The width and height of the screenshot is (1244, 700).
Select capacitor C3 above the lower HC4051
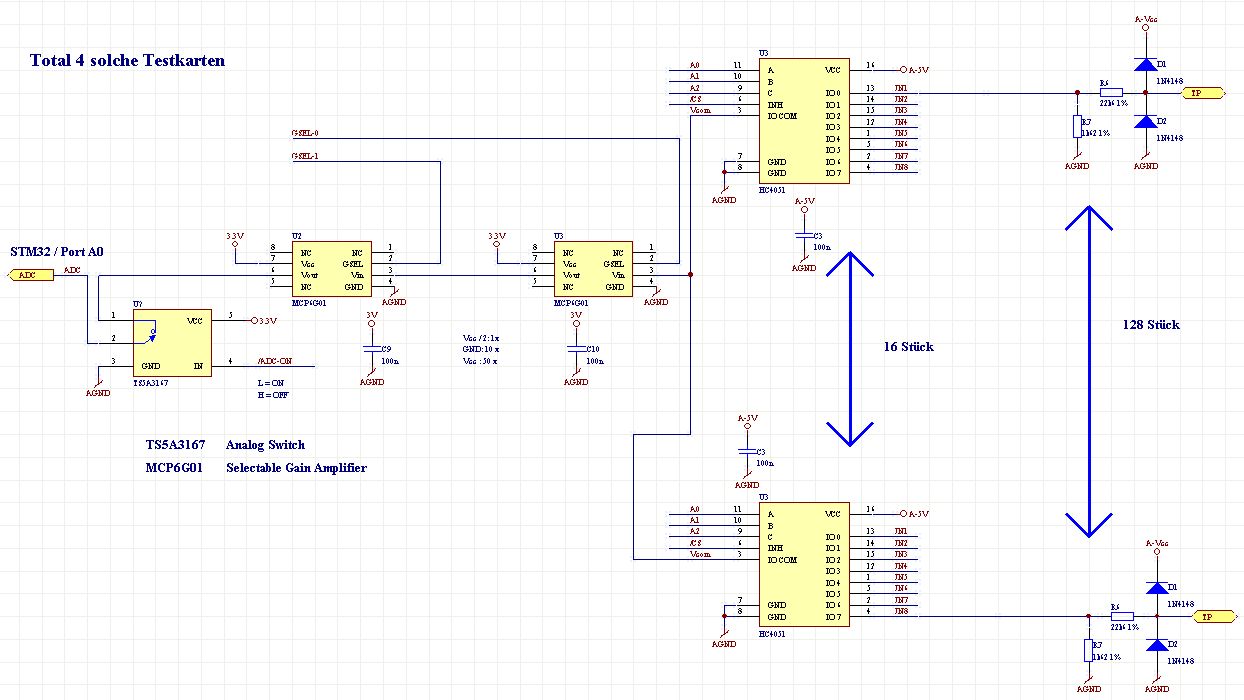(x=746, y=451)
